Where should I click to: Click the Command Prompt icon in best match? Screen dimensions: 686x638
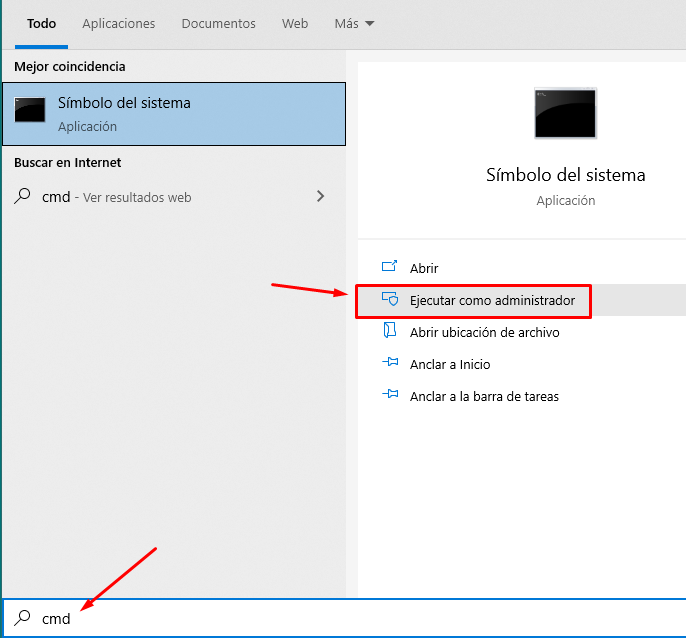pos(30,110)
